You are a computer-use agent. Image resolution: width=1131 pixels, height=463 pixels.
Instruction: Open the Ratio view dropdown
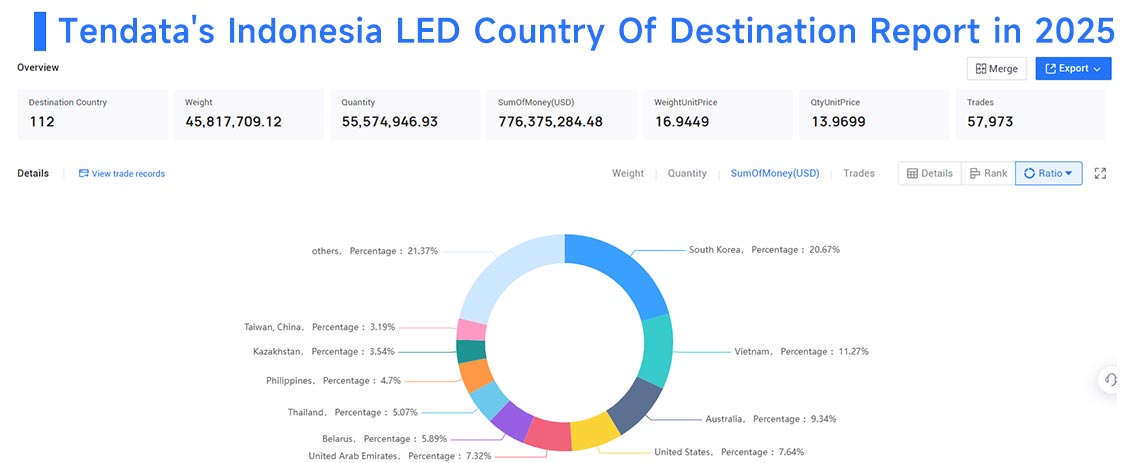[1049, 173]
